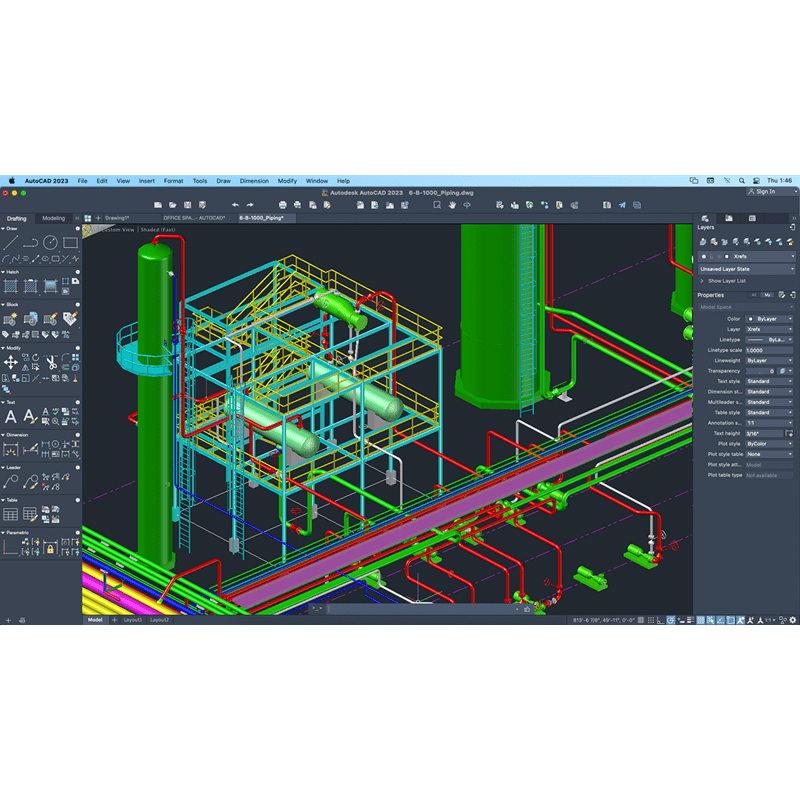Click the Linetype scale input field
Viewport: 800px width, 800px height.
769,350
